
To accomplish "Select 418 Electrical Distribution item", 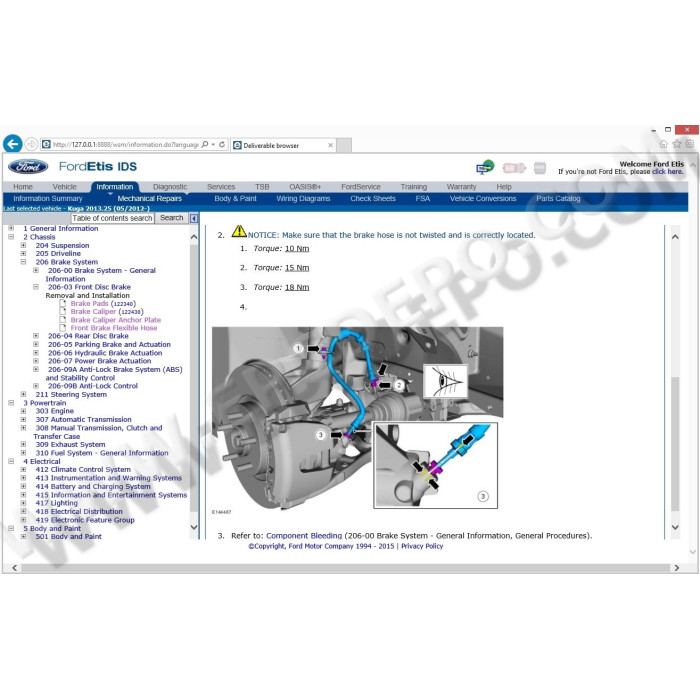I will [x=79, y=511].
